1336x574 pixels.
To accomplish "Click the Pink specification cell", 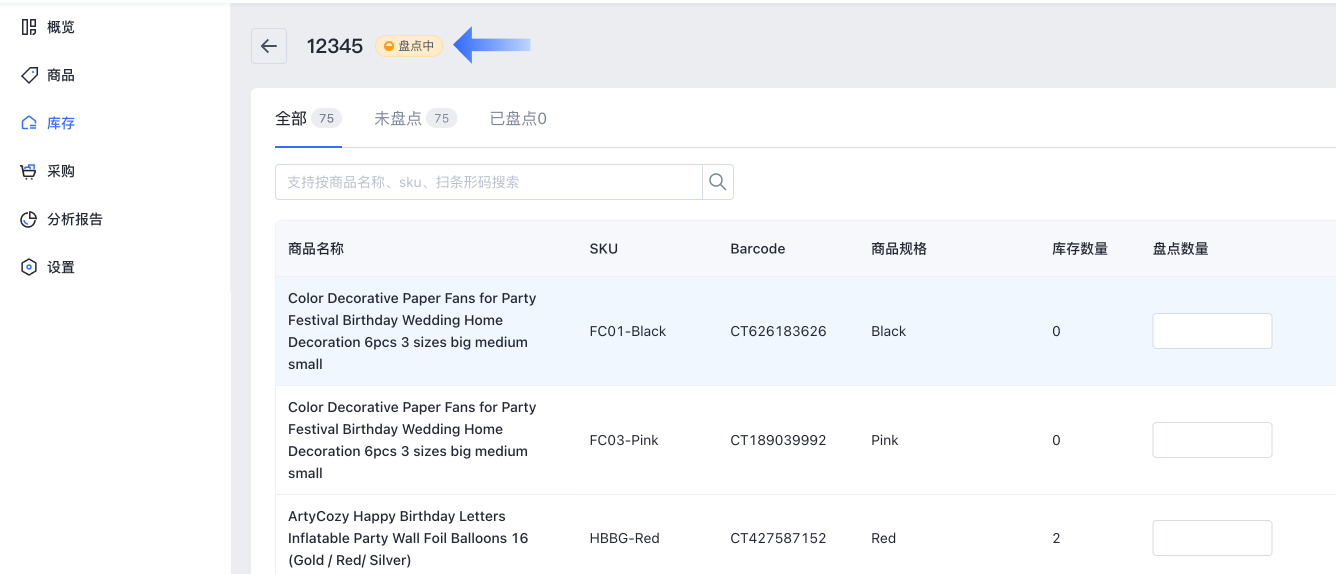I will click(x=885, y=440).
